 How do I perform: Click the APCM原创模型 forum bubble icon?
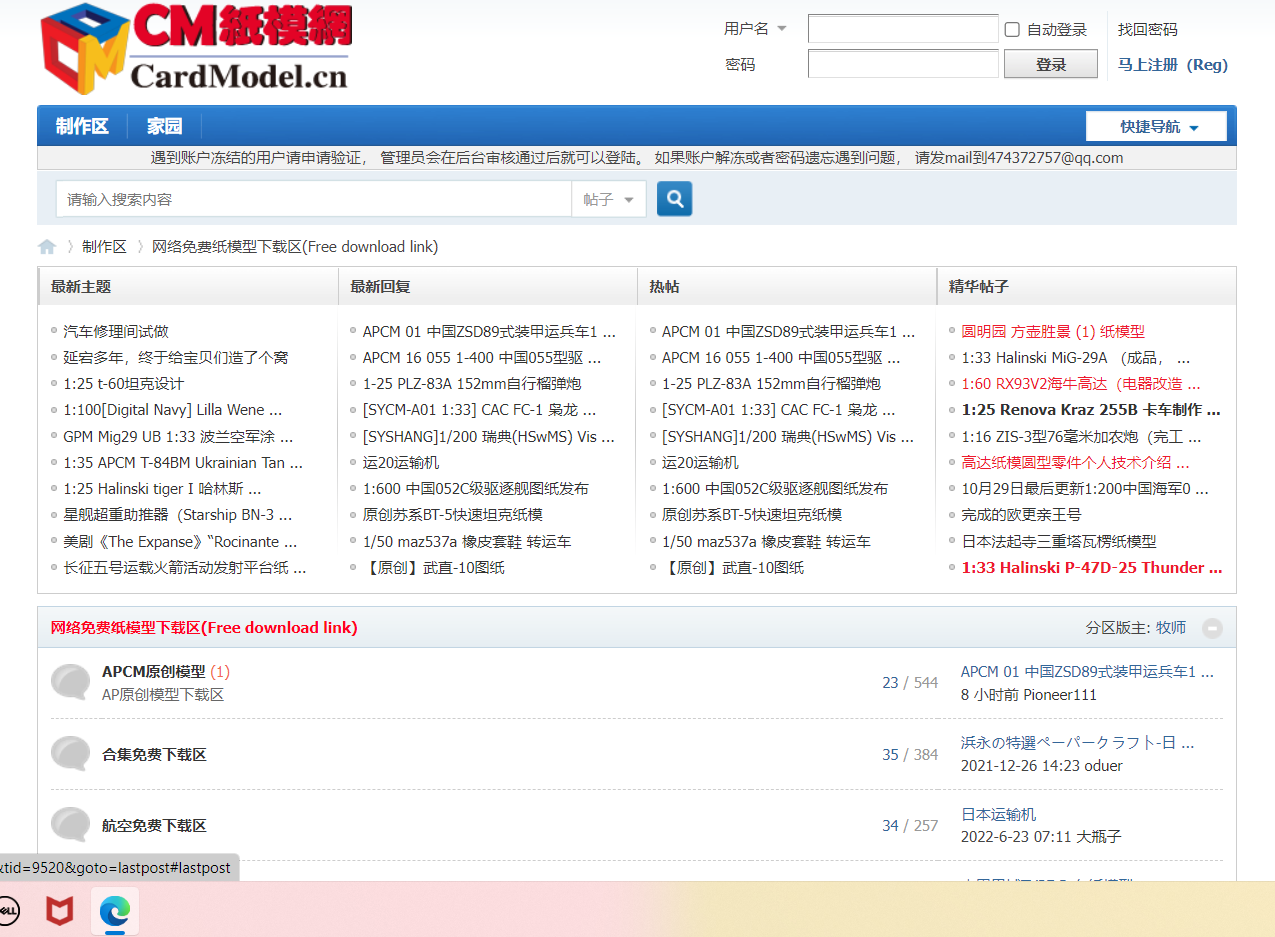coord(70,682)
